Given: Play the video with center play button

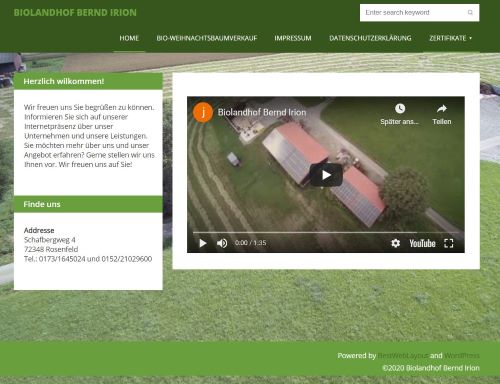Looking at the screenshot, I should [x=326, y=175].
